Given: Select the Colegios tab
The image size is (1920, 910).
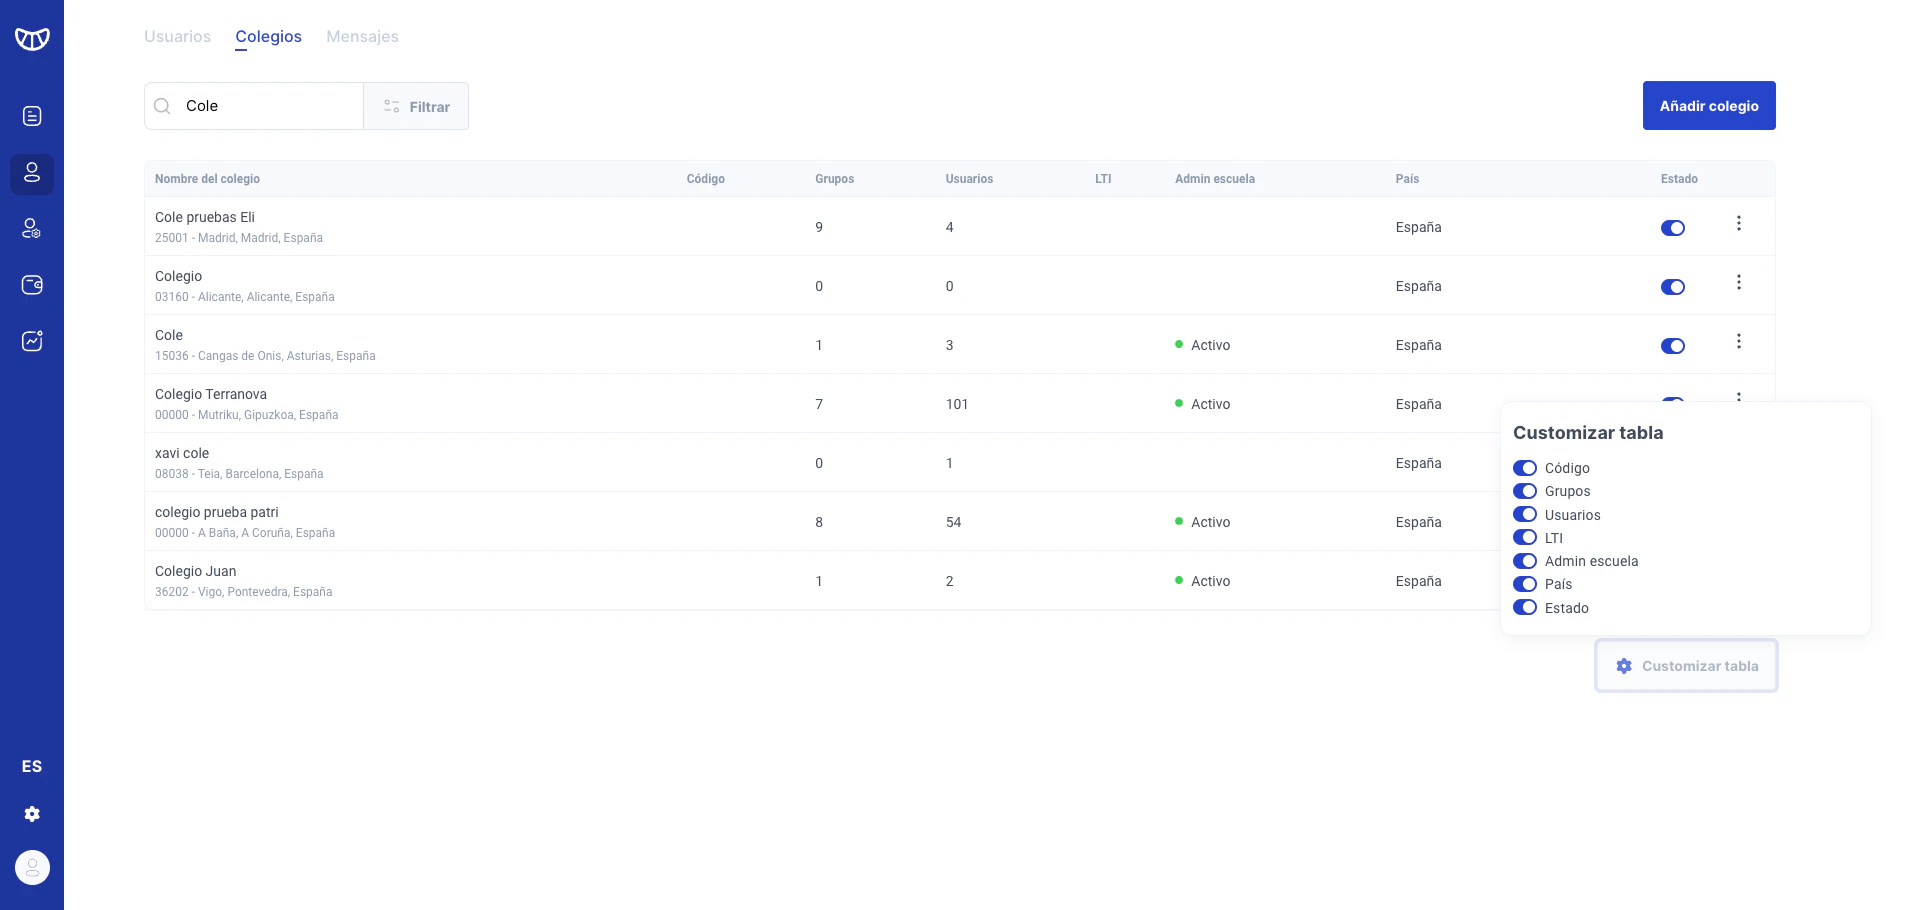Looking at the screenshot, I should (268, 36).
